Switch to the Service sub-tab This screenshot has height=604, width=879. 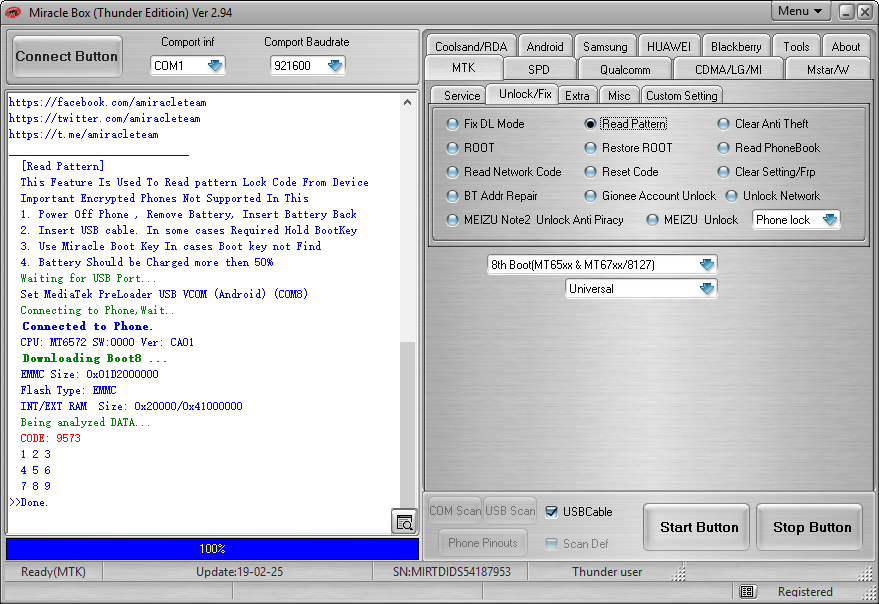pos(462,96)
